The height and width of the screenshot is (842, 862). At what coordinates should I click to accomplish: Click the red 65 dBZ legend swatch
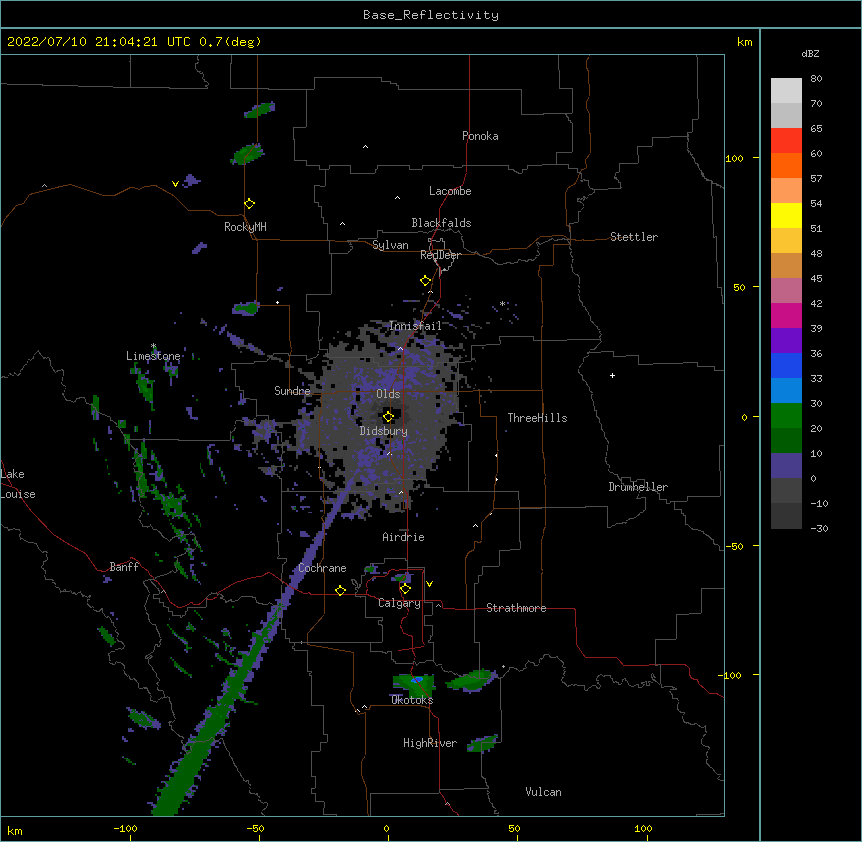[x=786, y=141]
